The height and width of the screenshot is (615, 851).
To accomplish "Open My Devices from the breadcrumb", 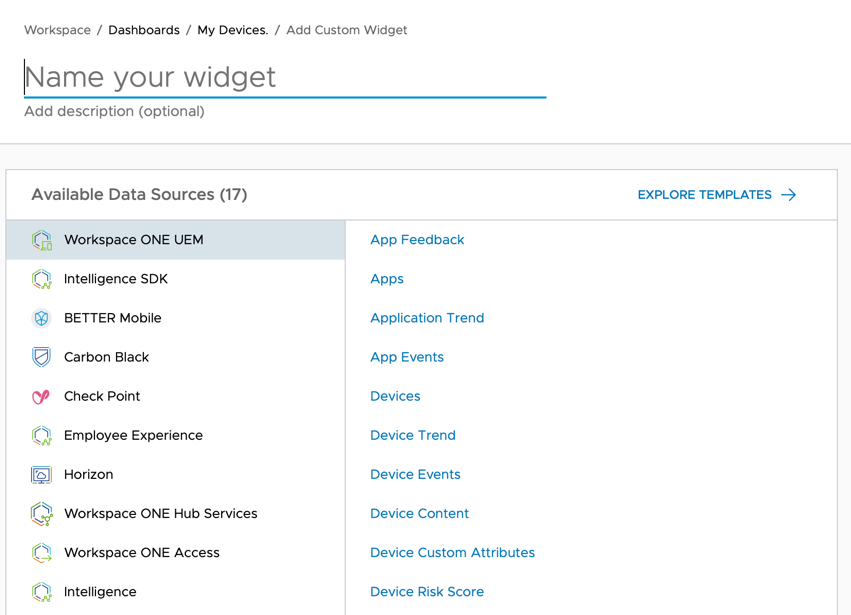I will (232, 30).
